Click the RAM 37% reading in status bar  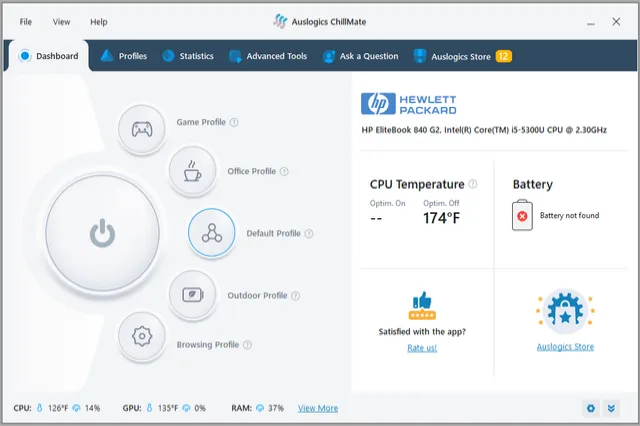point(276,408)
